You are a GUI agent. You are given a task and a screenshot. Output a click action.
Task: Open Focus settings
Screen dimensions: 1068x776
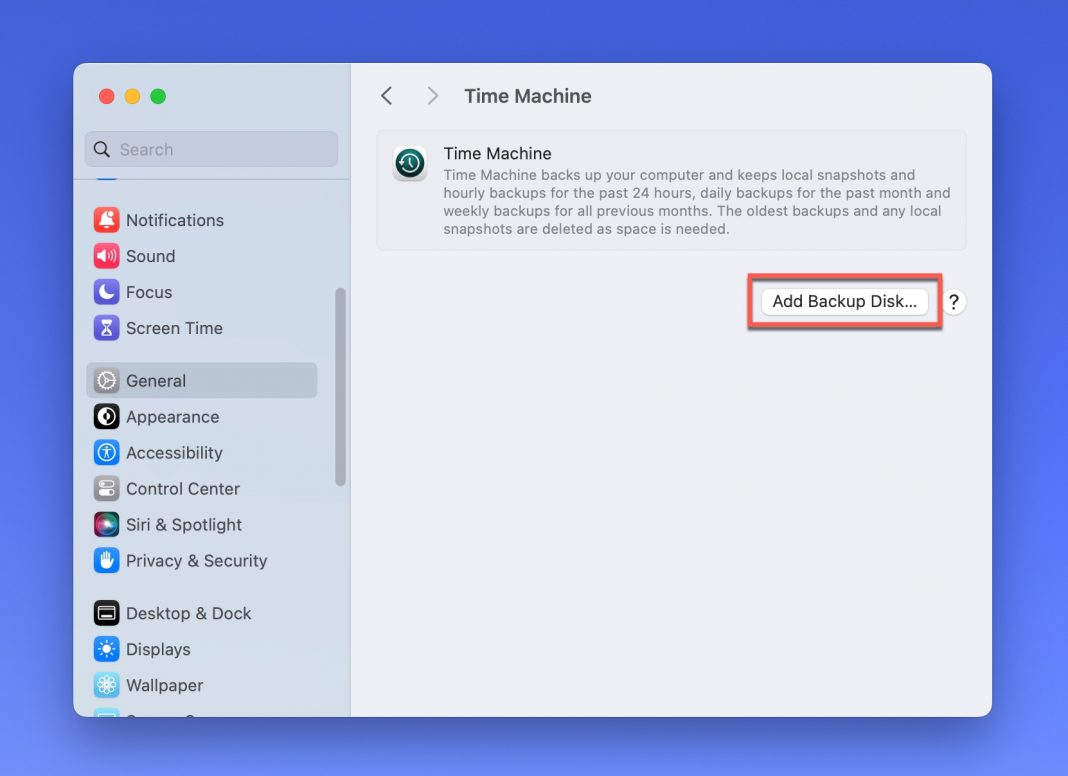[147, 292]
